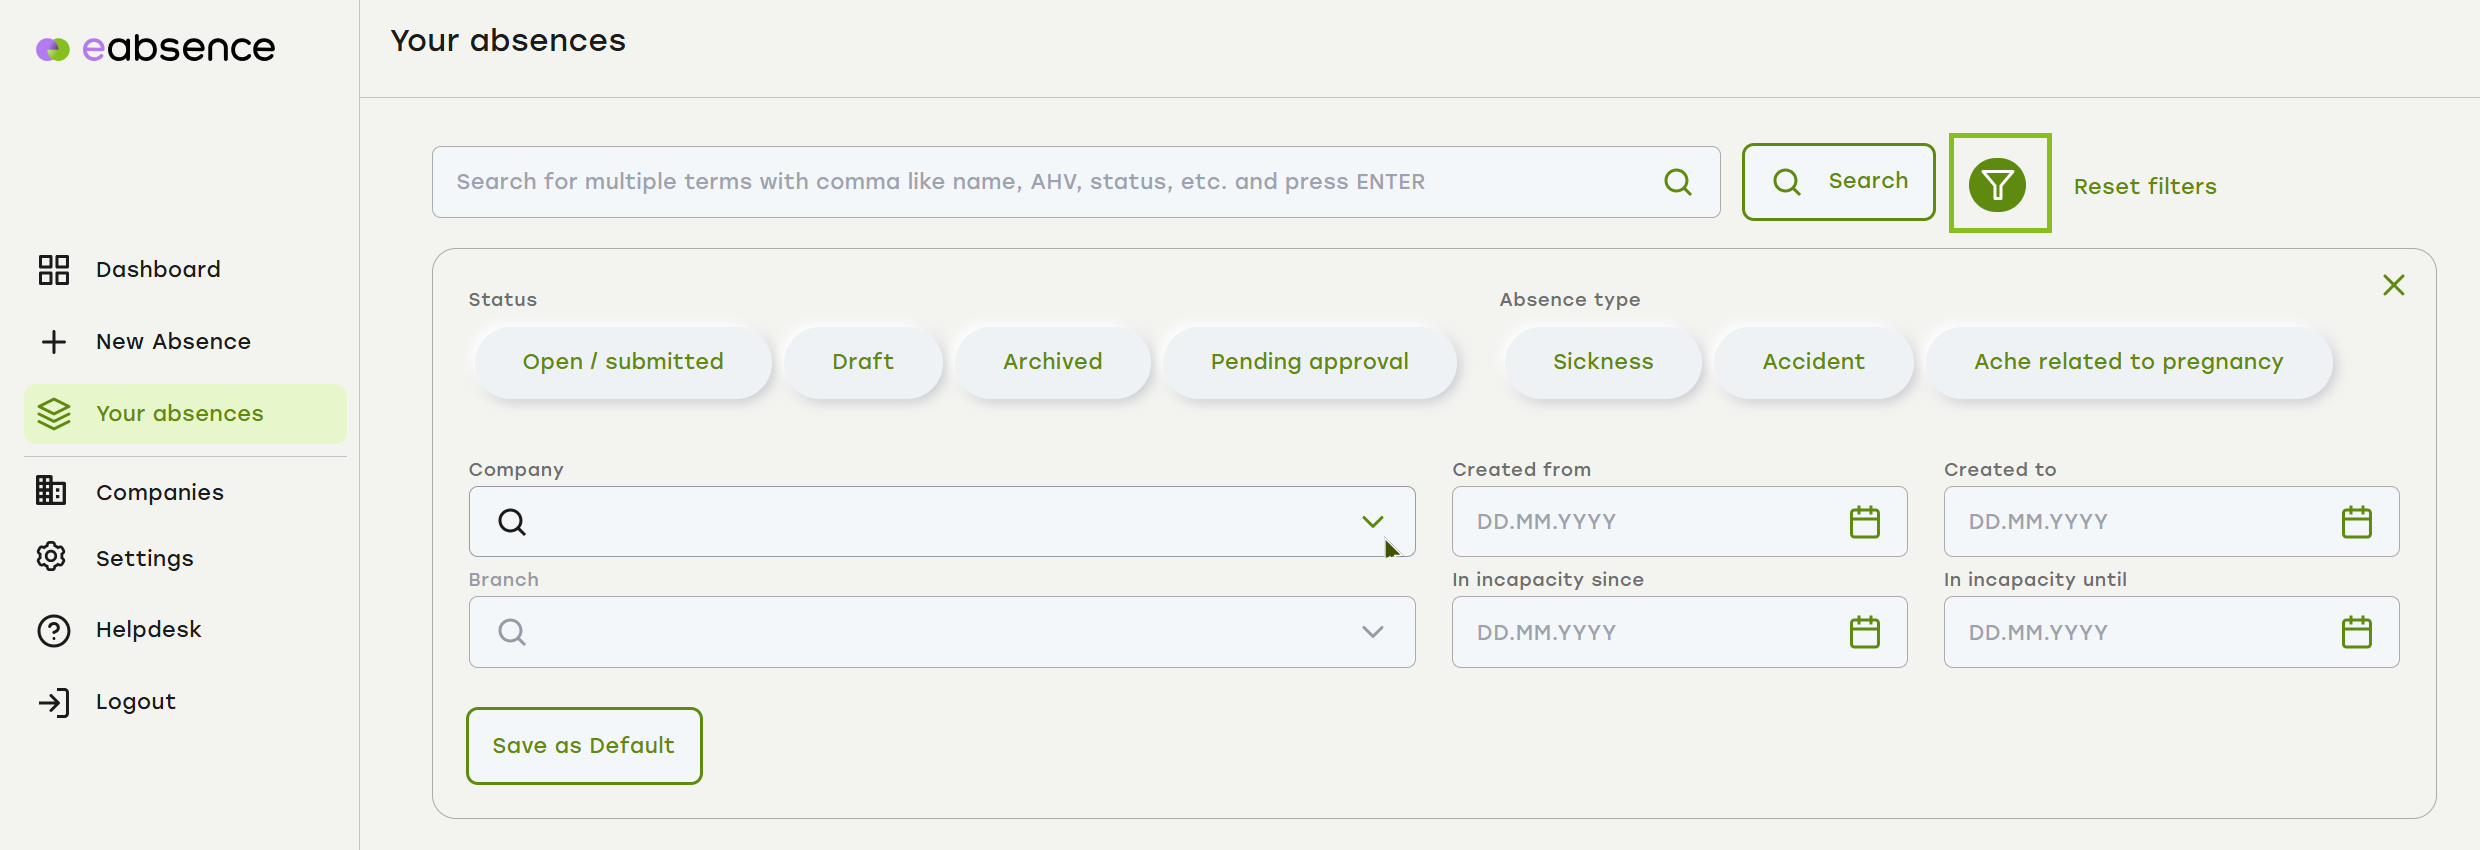Screen dimensions: 2480x850
Task: Click the Reset filters link
Action: click(x=2145, y=186)
